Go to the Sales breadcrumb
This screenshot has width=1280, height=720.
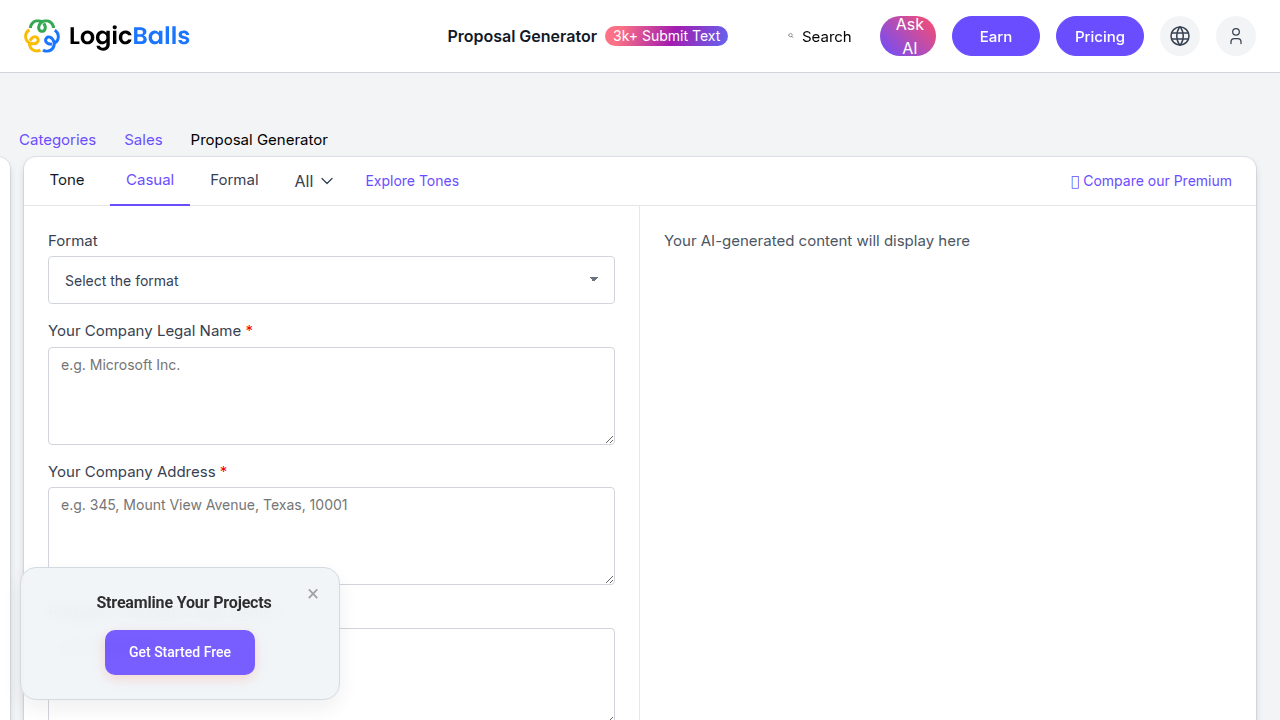coord(143,140)
